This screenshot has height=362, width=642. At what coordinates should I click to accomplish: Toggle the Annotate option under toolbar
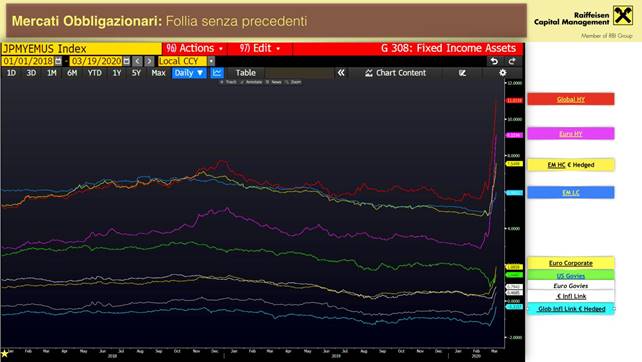pyautogui.click(x=251, y=82)
